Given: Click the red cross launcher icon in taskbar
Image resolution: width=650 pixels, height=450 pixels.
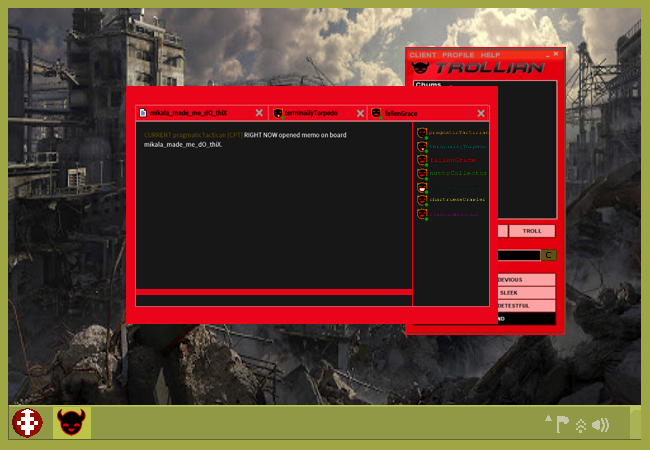Looking at the screenshot, I should click(x=28, y=422).
